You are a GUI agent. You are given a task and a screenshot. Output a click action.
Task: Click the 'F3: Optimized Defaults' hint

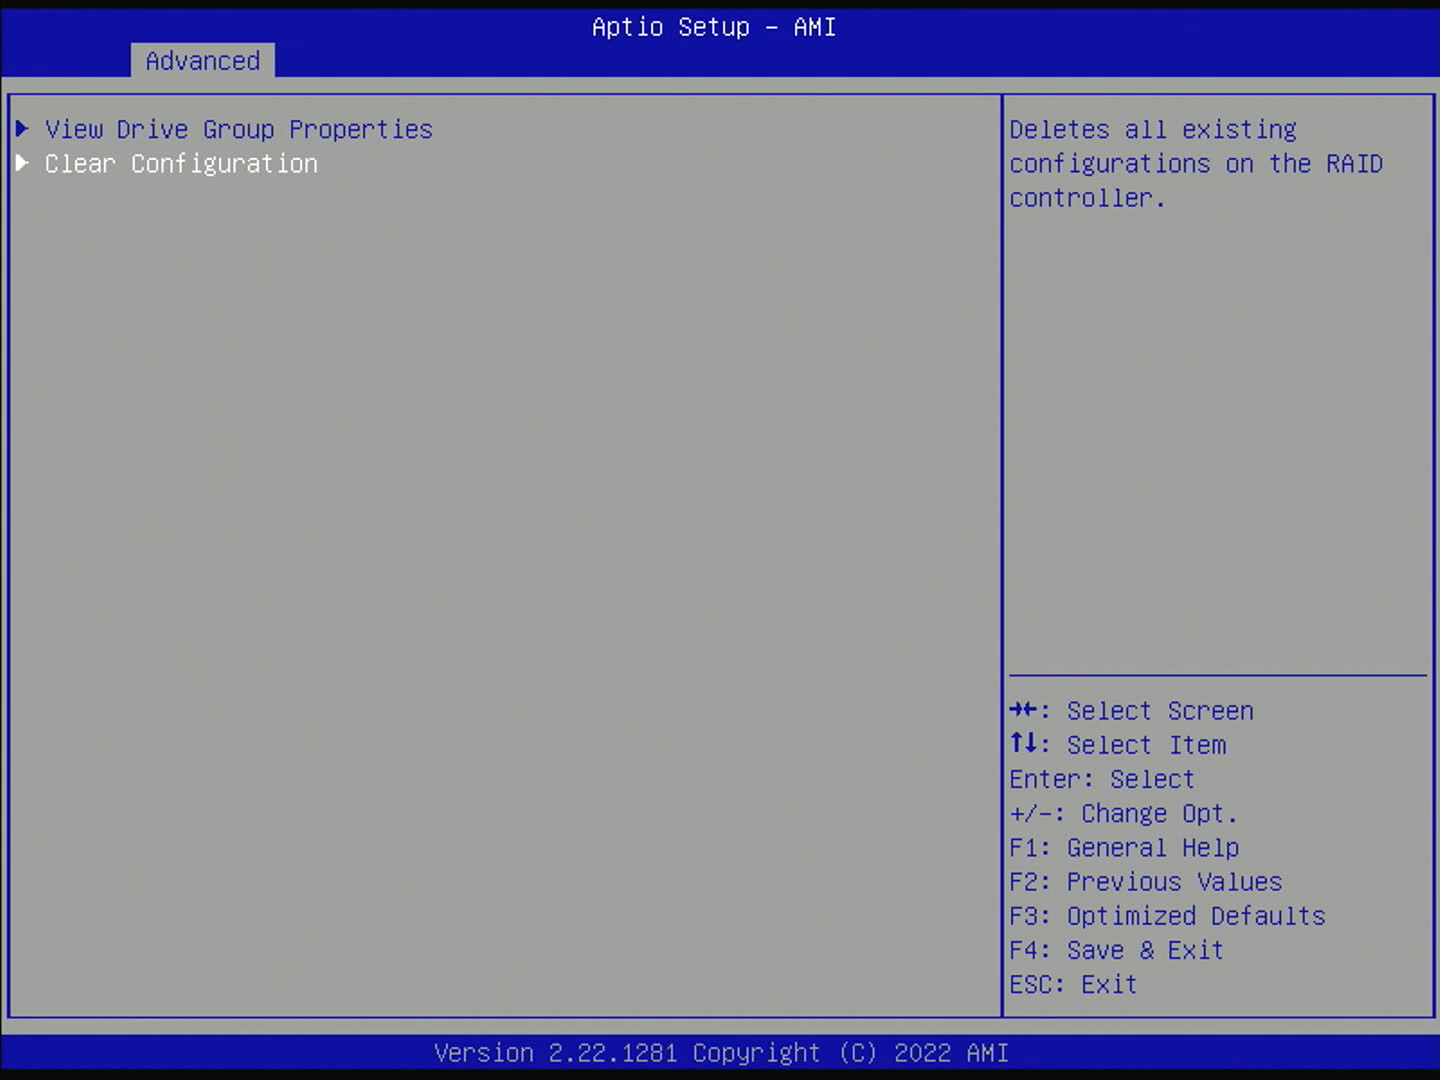pyautogui.click(x=1167, y=916)
